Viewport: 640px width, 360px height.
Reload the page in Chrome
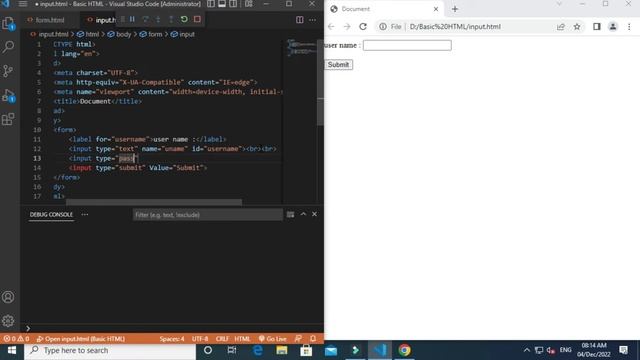(363, 27)
